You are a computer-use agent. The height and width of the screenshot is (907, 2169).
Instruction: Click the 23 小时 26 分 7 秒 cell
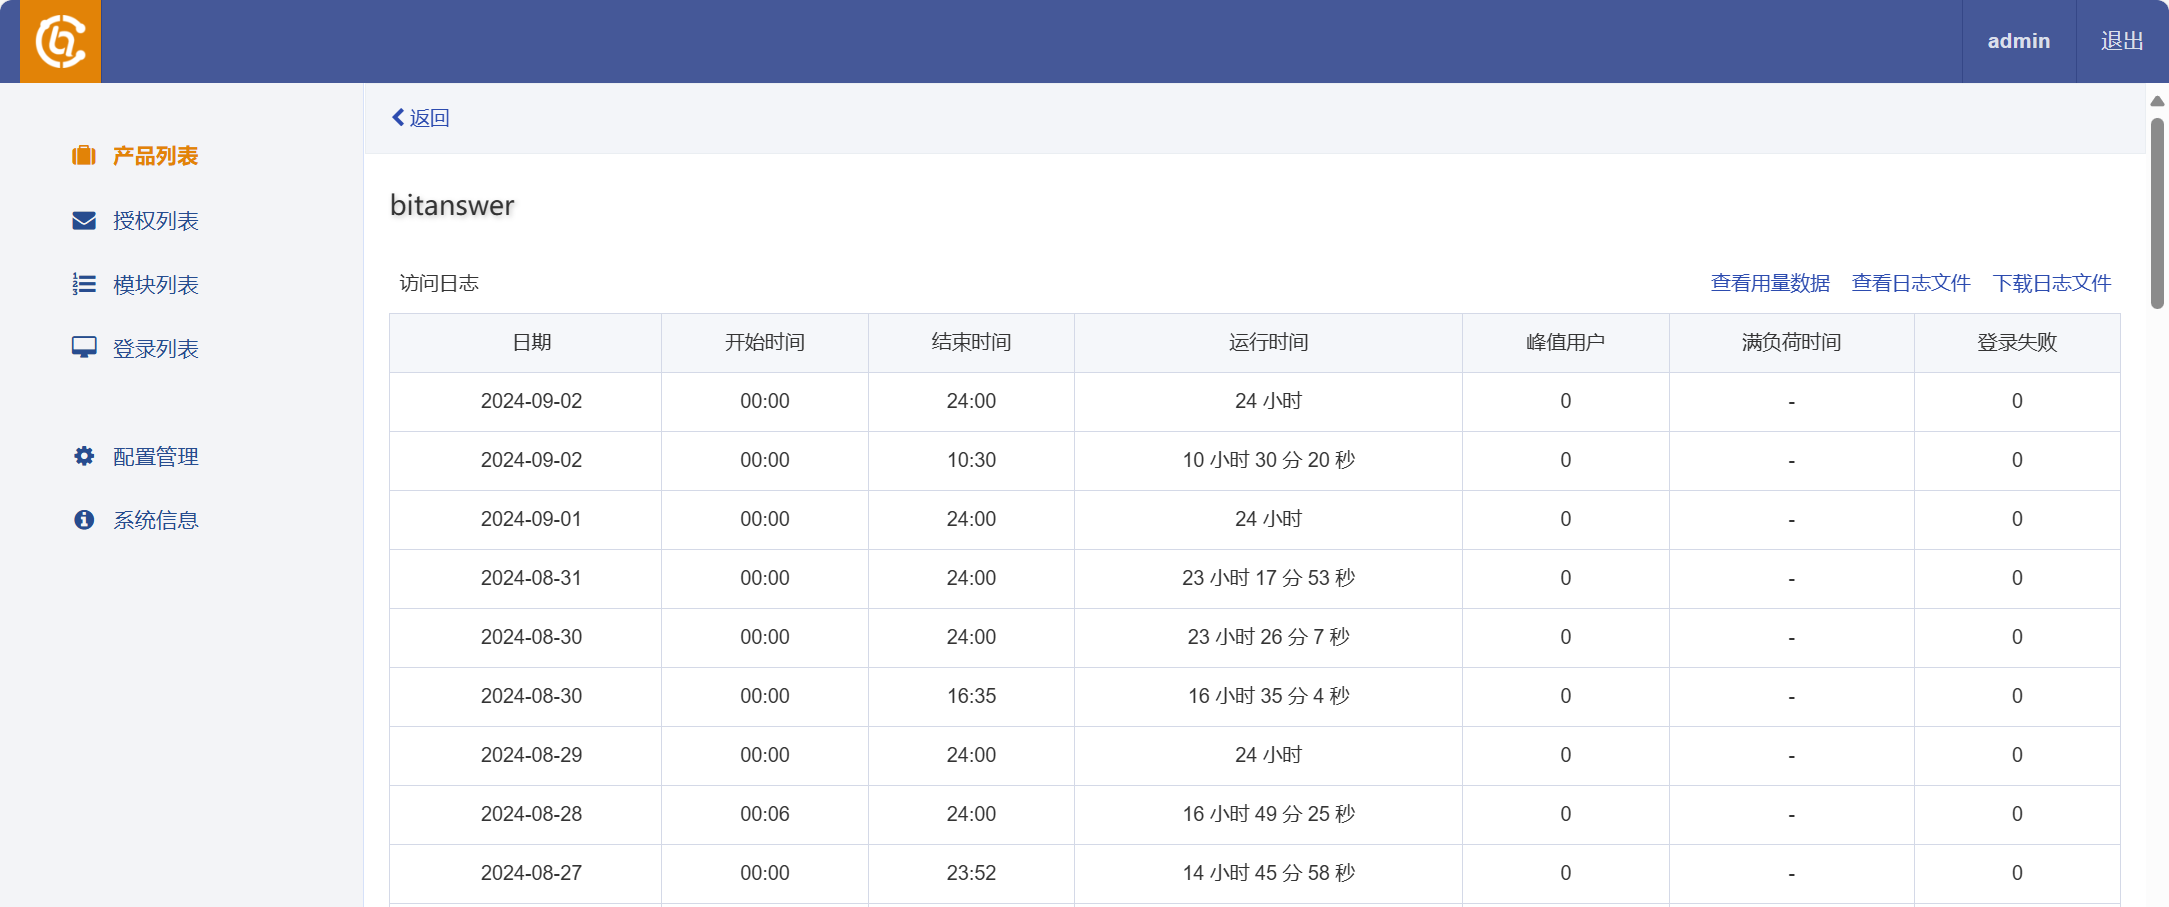click(1268, 637)
